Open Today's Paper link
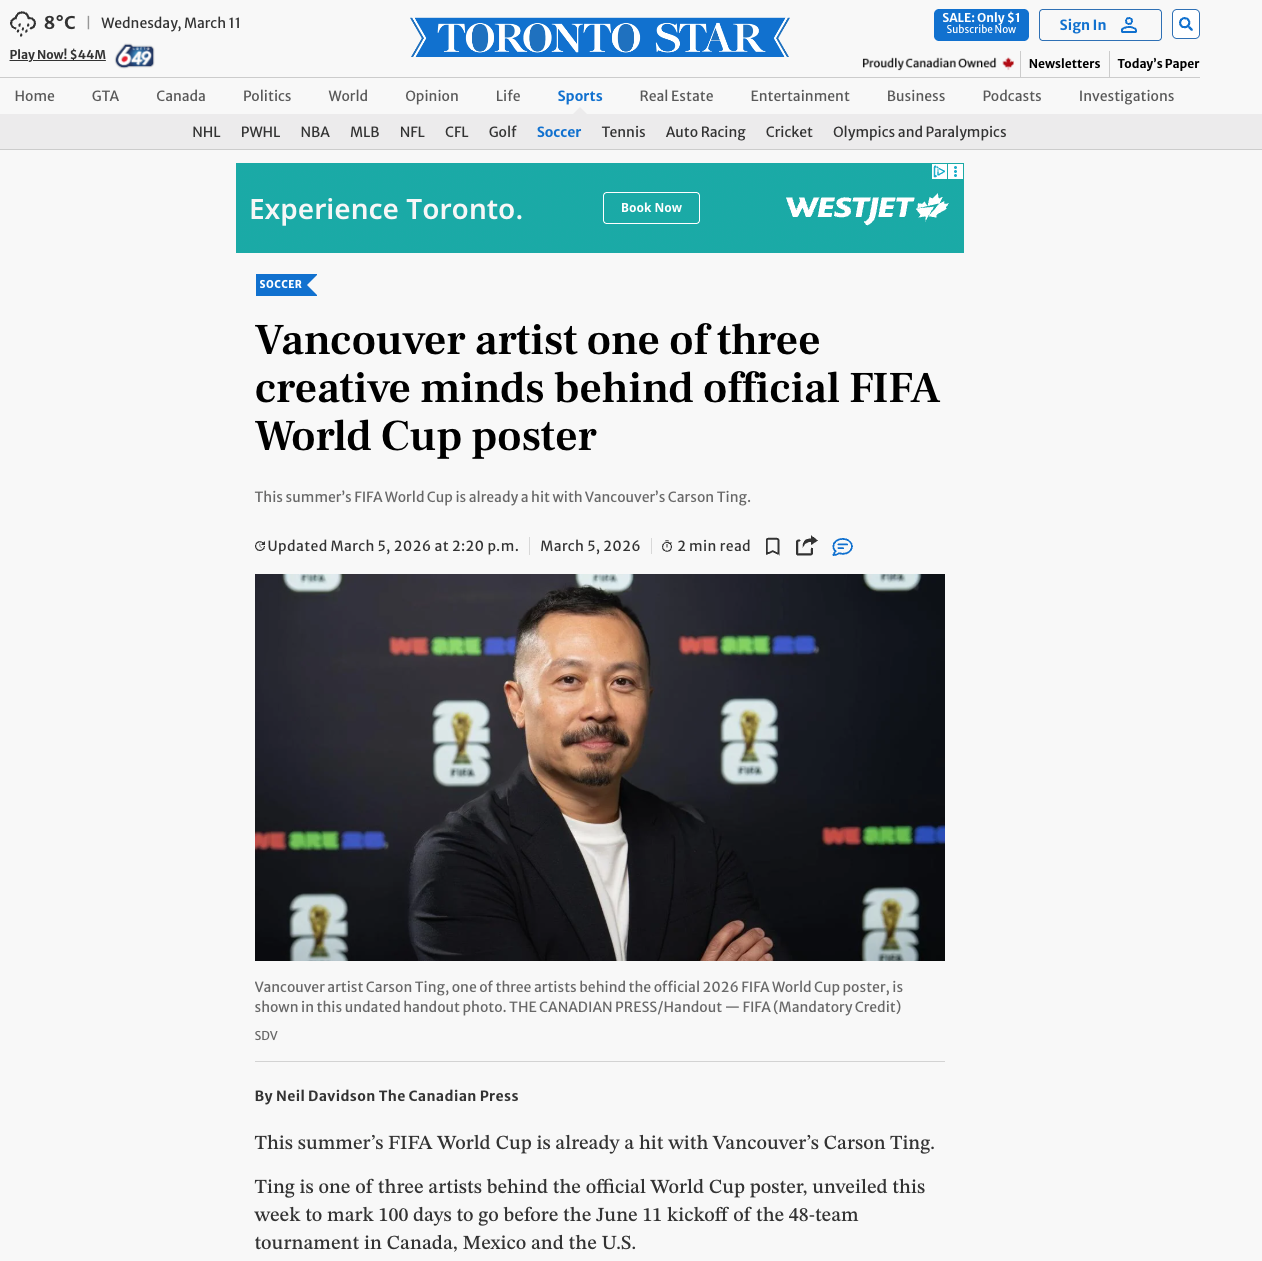The width and height of the screenshot is (1262, 1261). coord(1158,63)
